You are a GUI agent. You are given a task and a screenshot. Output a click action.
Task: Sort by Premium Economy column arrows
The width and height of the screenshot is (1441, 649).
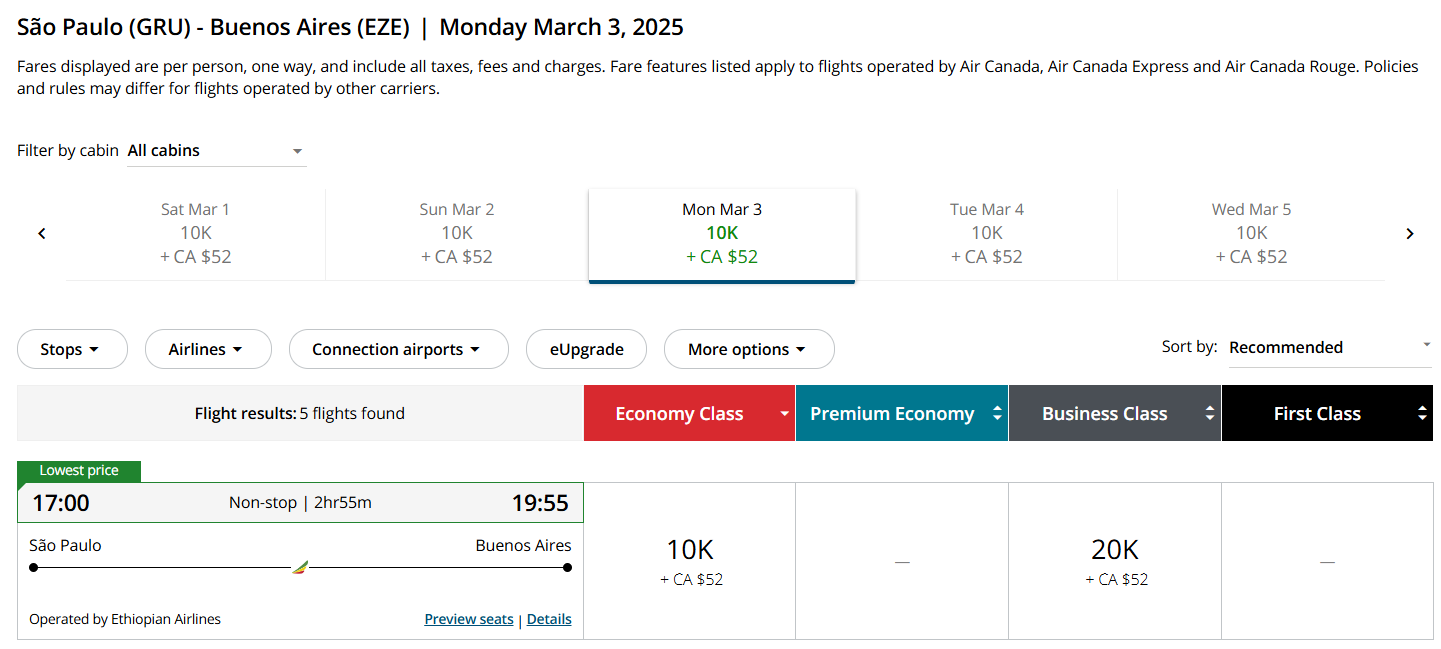coord(997,414)
